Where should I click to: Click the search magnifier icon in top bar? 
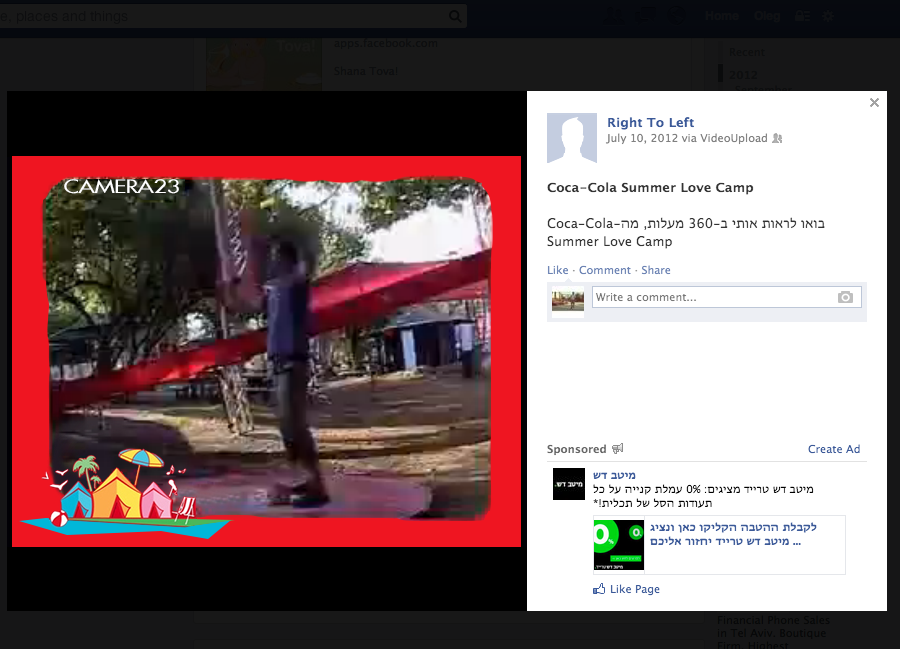pyautogui.click(x=455, y=16)
